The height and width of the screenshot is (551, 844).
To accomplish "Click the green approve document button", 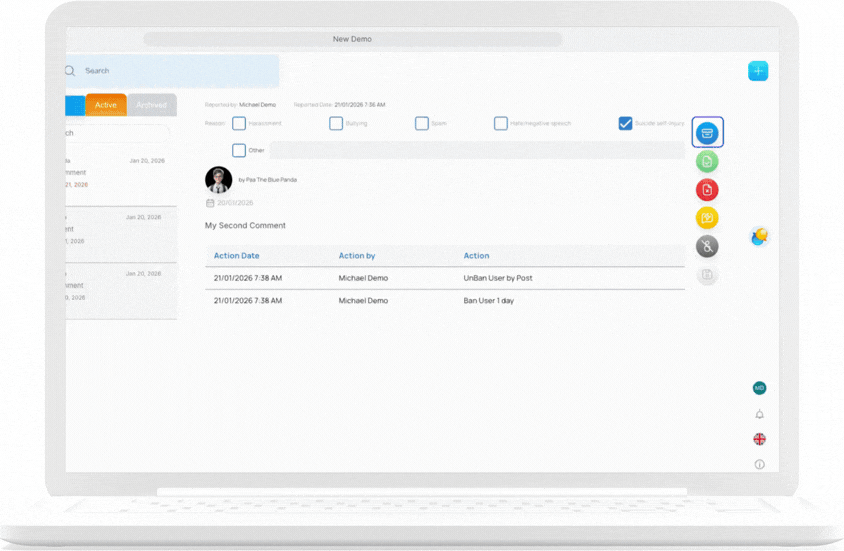I will click(707, 162).
